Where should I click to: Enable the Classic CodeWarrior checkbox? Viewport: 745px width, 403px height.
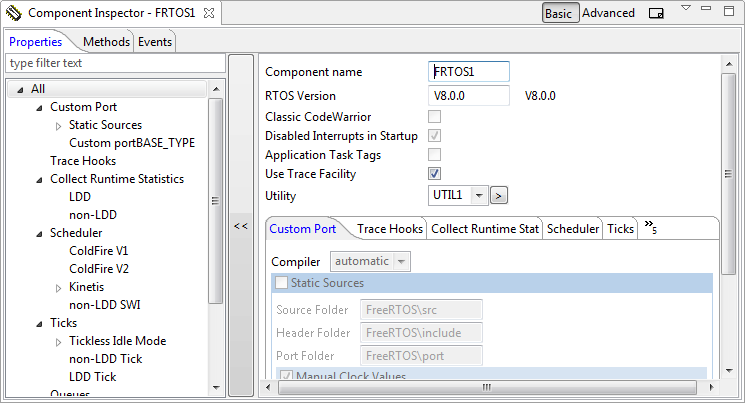click(435, 117)
